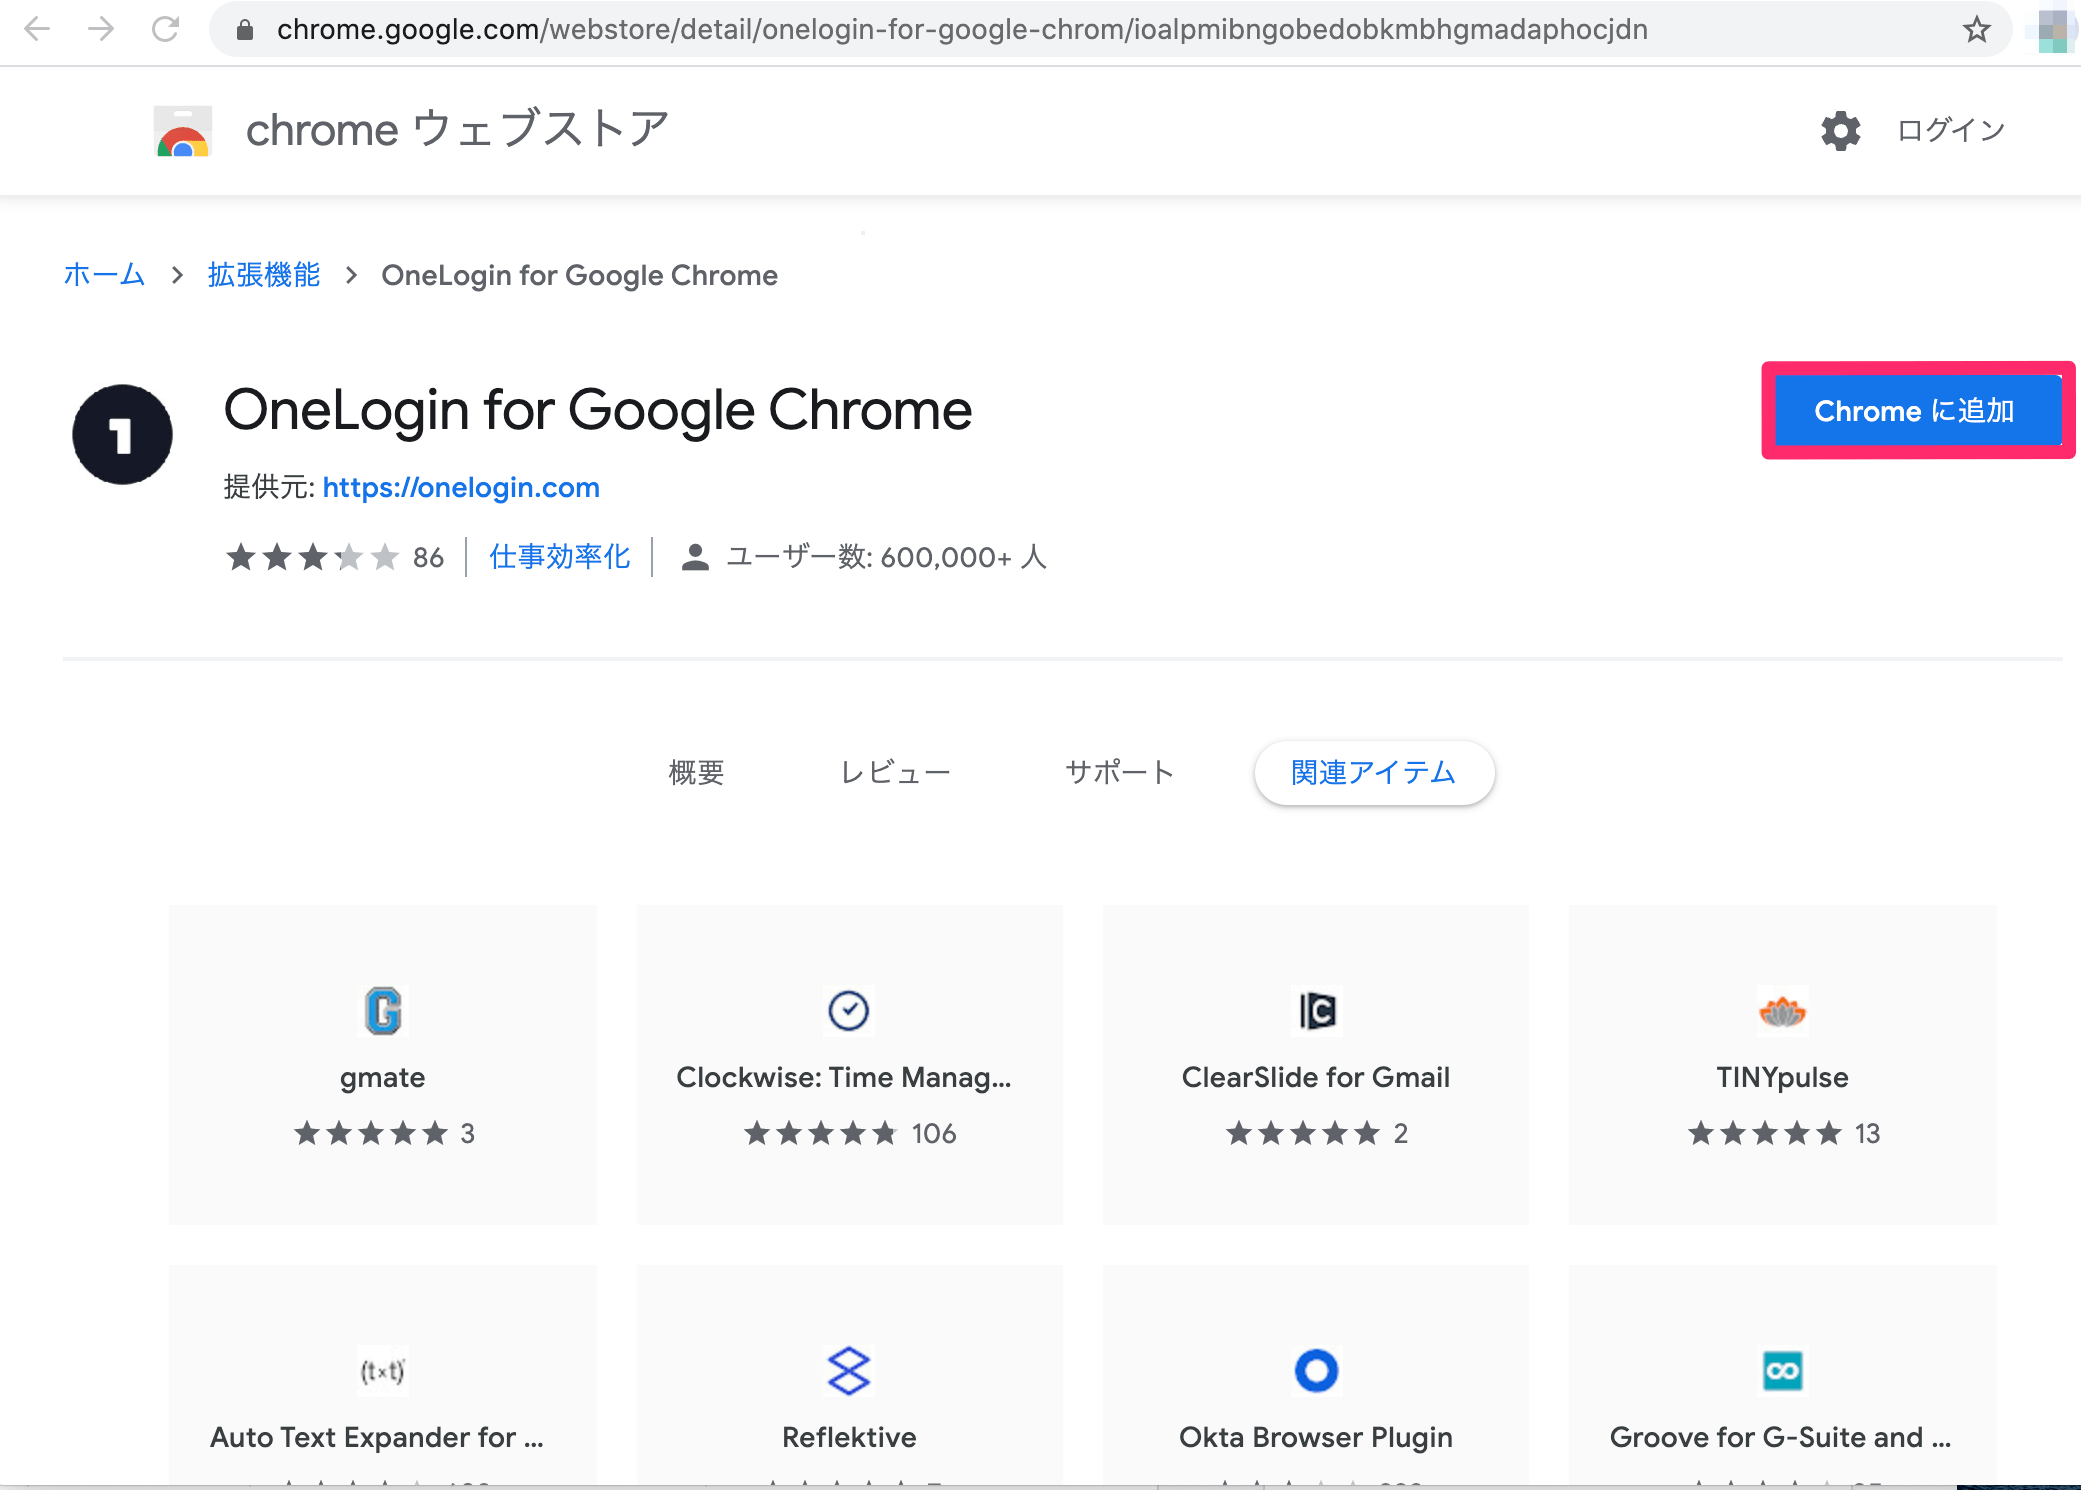Click the Clockwise checkmark clock icon
The height and width of the screenshot is (1490, 2081).
coord(849,1010)
